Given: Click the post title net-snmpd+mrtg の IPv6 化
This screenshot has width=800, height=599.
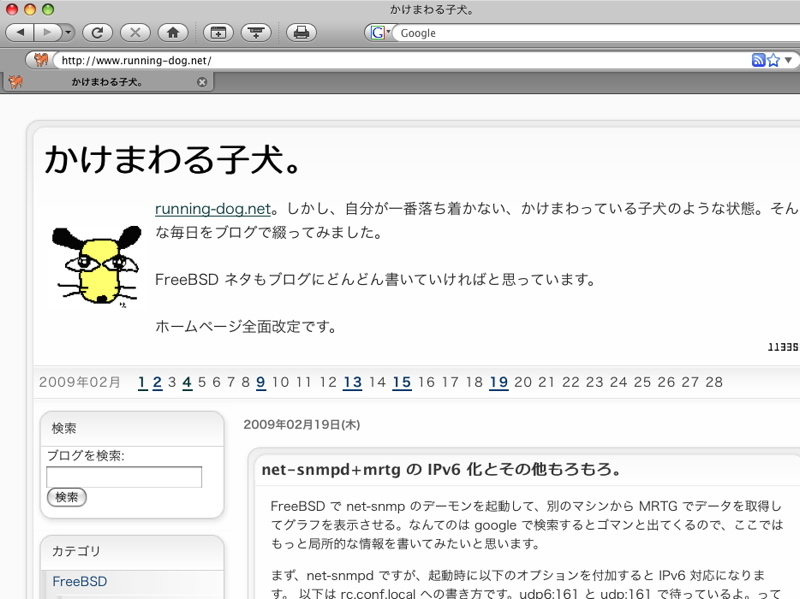Looking at the screenshot, I should pyautogui.click(x=441, y=469).
